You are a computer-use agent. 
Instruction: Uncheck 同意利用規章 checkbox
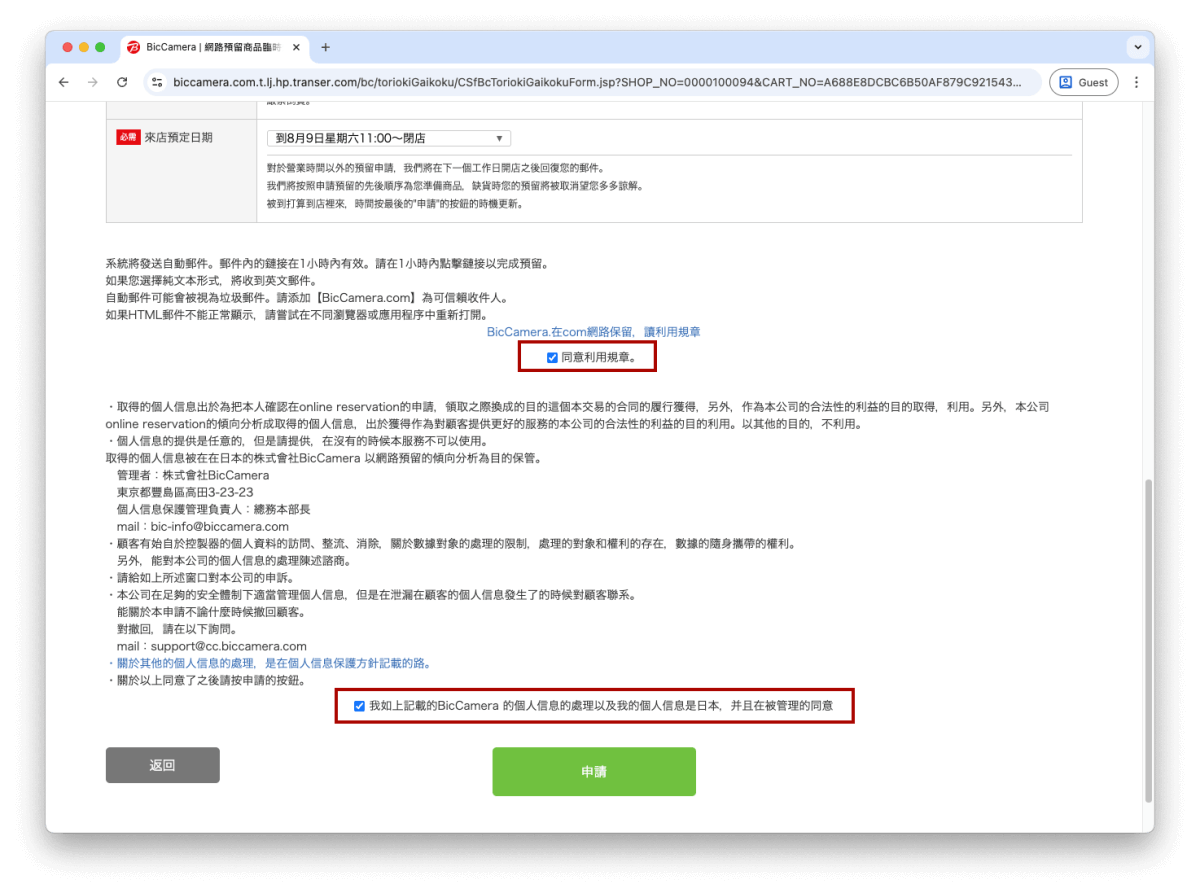click(552, 357)
